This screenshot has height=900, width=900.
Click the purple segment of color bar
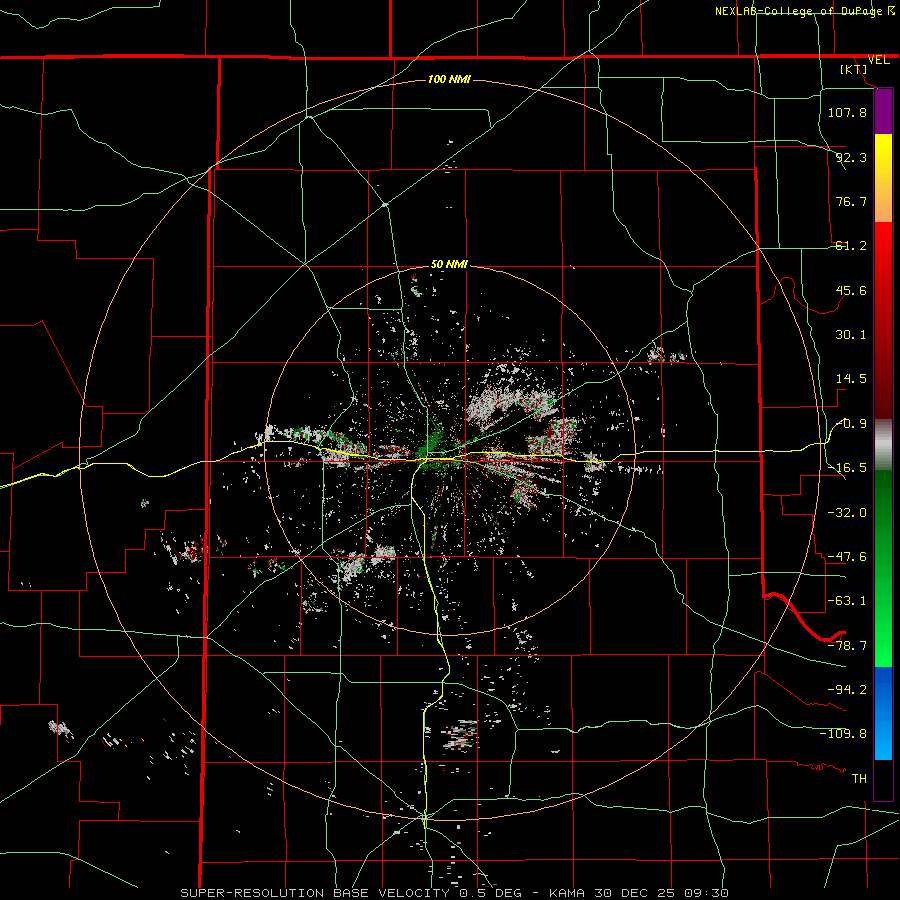(883, 112)
